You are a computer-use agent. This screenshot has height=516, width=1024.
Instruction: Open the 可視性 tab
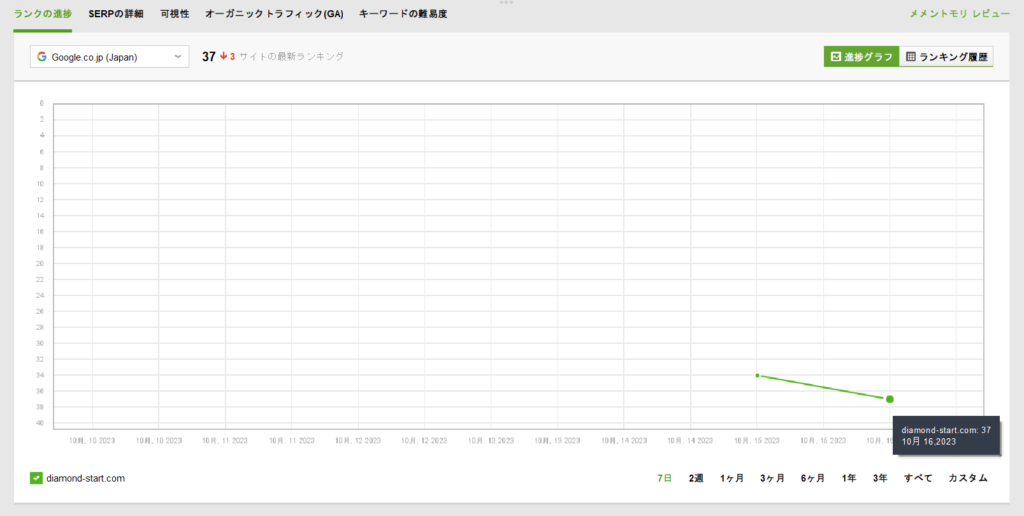(x=174, y=14)
